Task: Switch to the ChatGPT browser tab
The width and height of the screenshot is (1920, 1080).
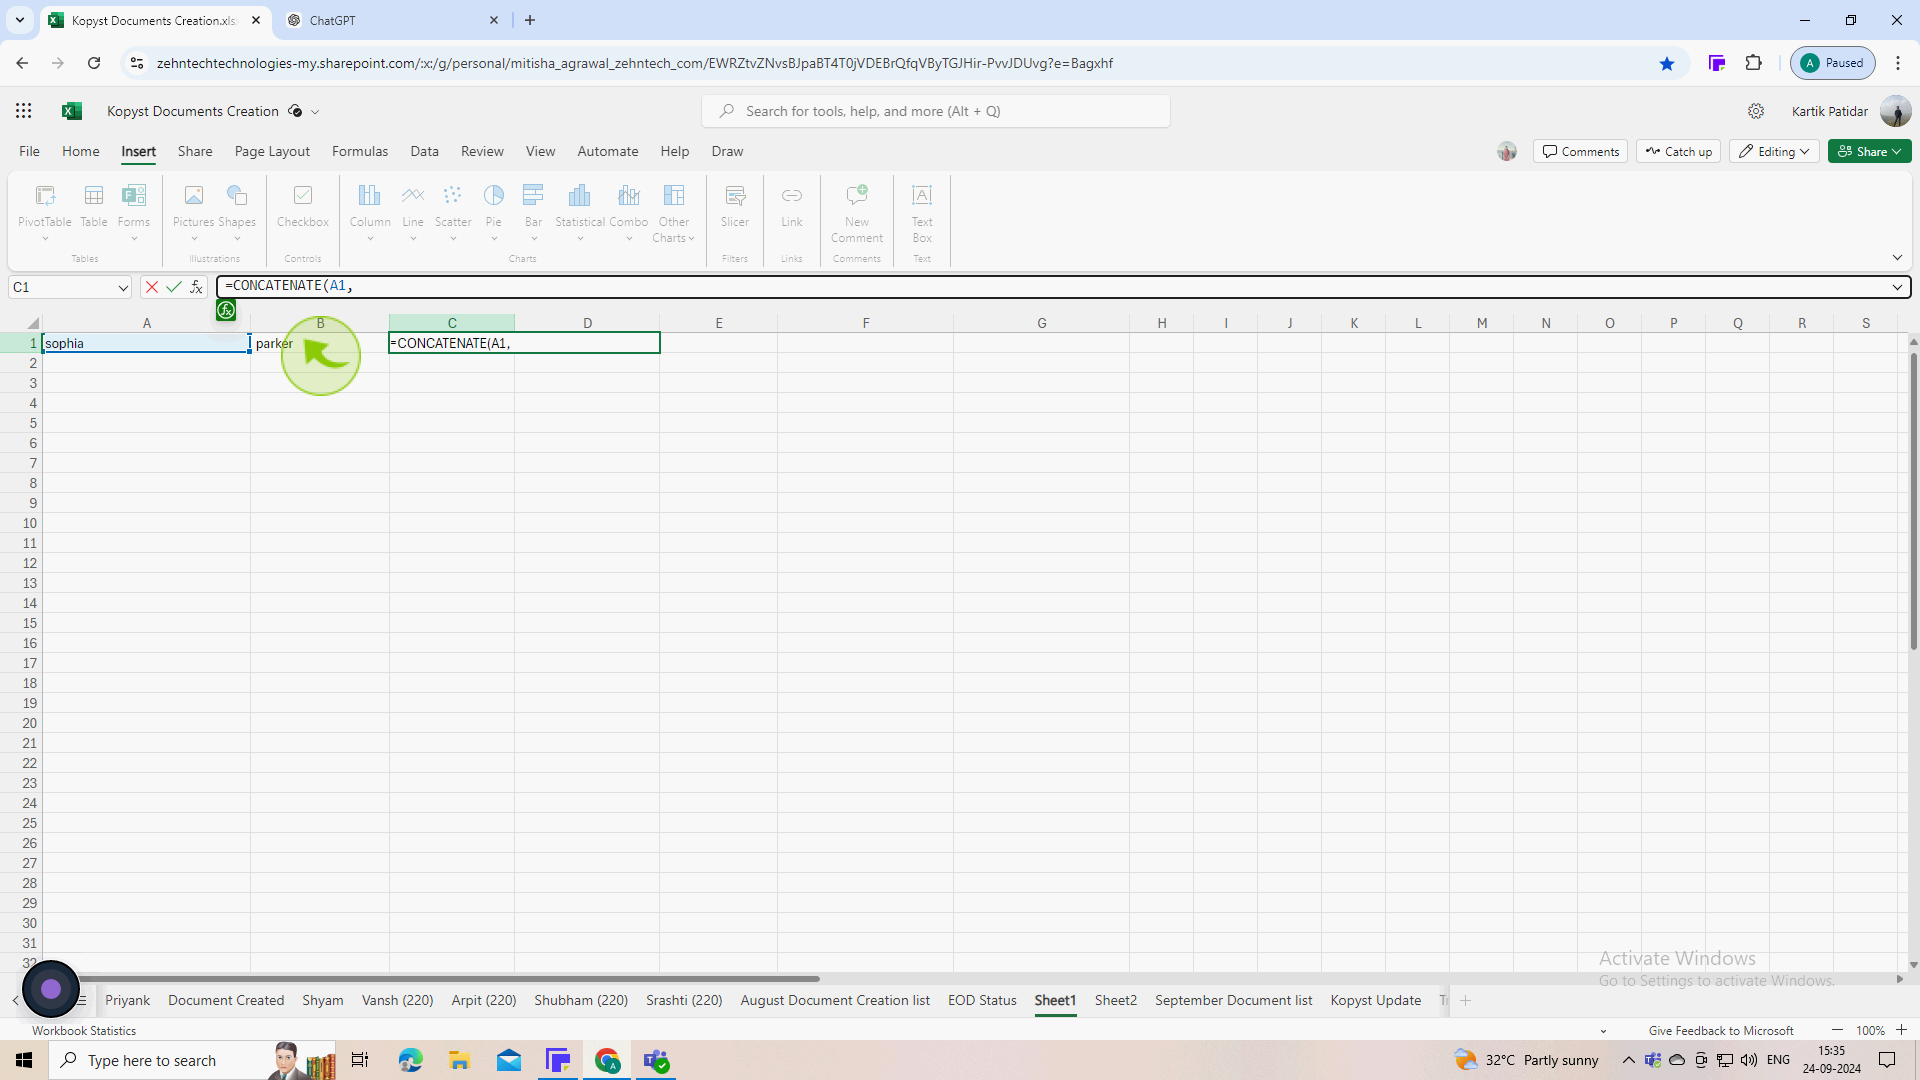Action: pyautogui.click(x=390, y=20)
